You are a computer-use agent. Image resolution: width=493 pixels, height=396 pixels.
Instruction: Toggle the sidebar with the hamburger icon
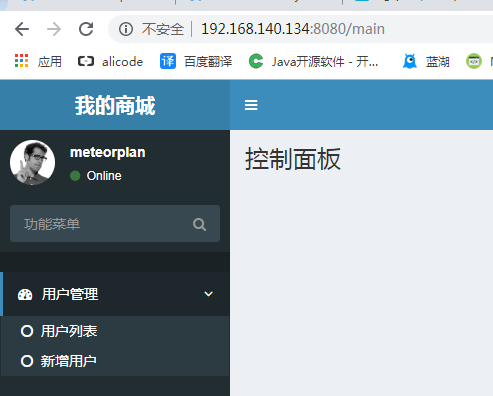[251, 105]
